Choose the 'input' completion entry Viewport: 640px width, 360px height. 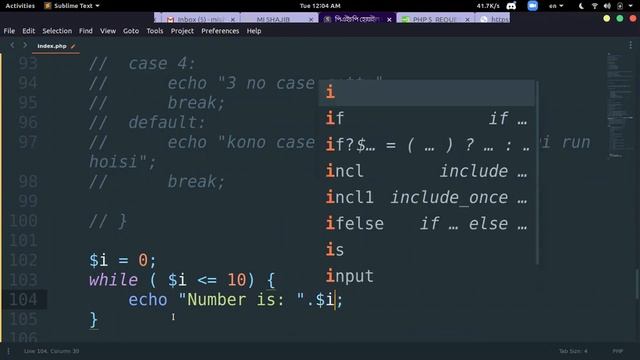[427, 276]
